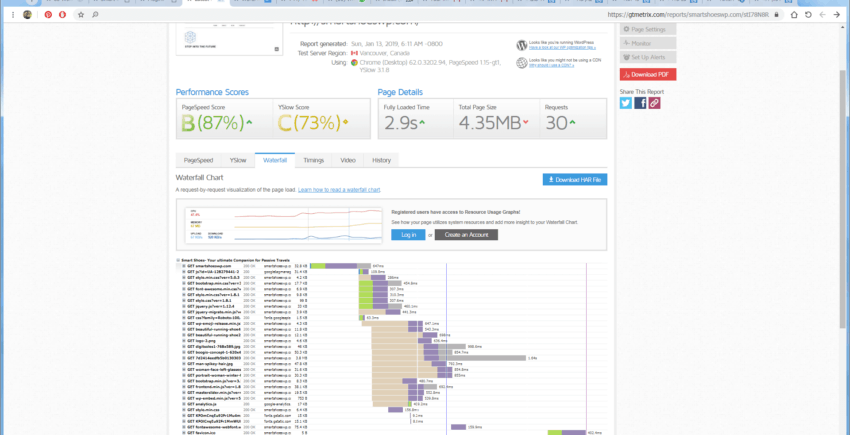Screen dimensions: 850x435
Task: Click the right-pointing arrow in the browser toolbar
Action: tap(836, 15)
